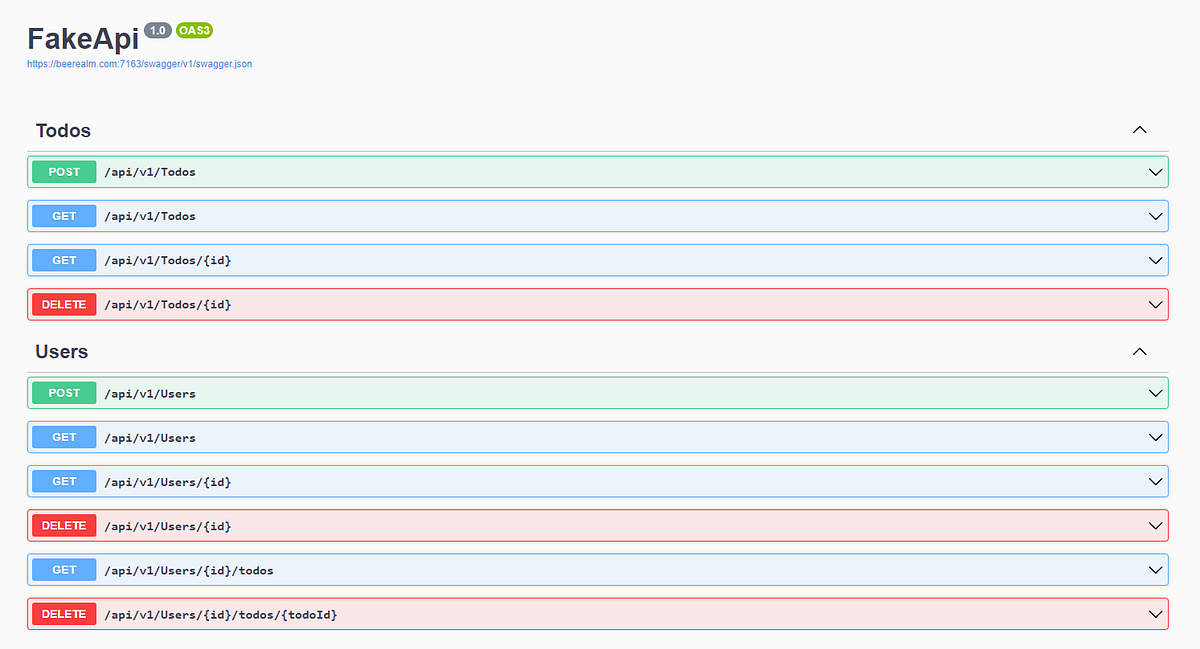
Task: Click the GET badge on /api/v1/Users/{id}
Action: [x=63, y=481]
